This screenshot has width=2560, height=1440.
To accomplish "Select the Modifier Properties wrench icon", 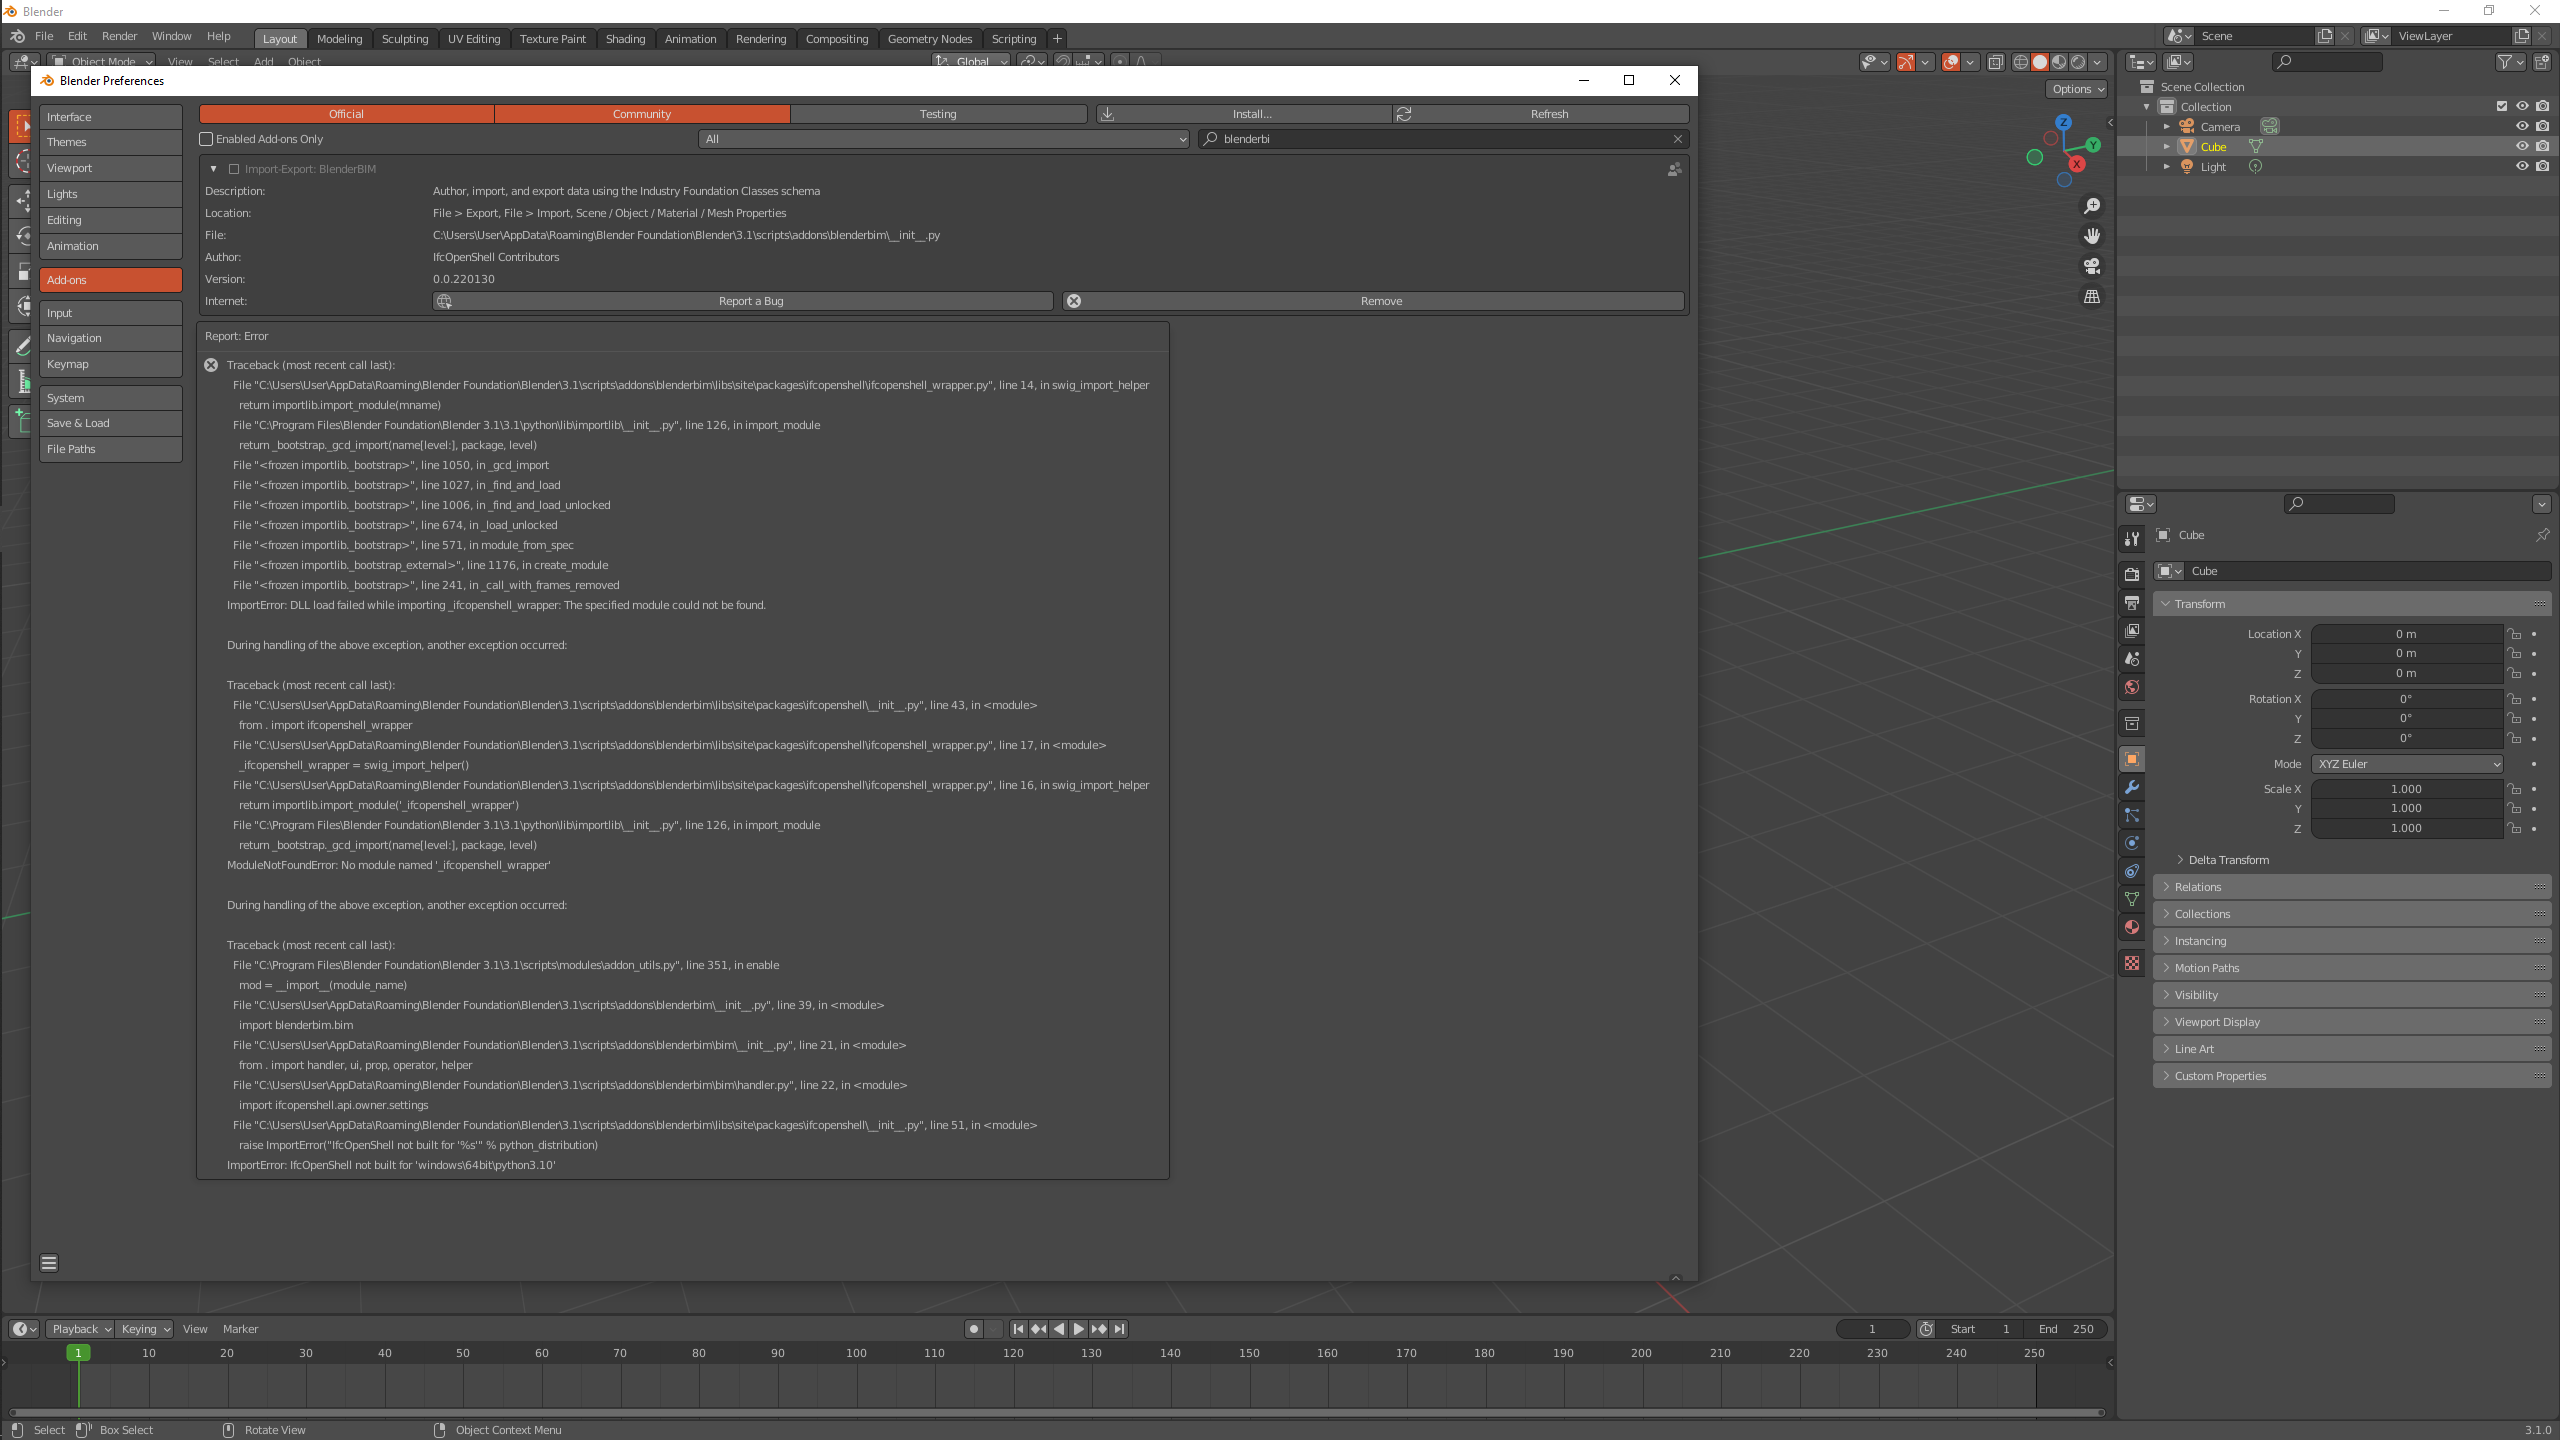I will pos(2132,786).
